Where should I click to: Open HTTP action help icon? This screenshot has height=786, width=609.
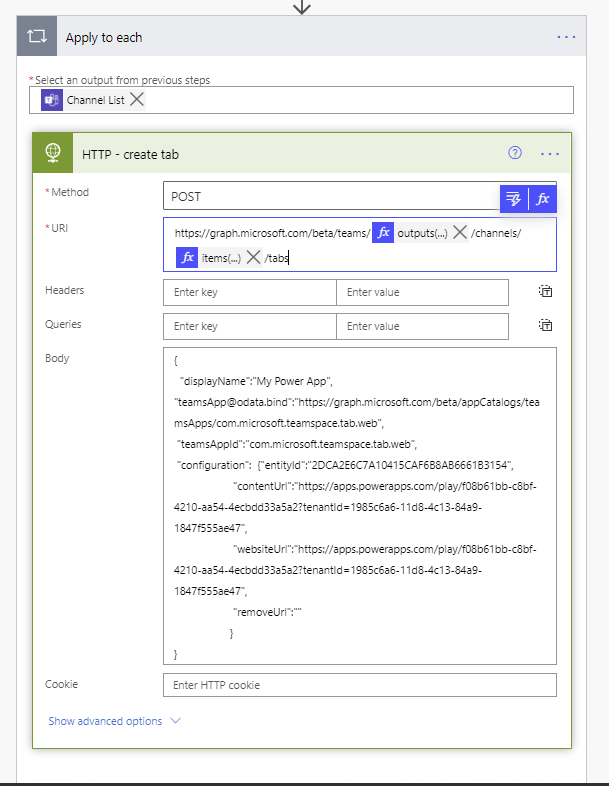click(x=515, y=153)
